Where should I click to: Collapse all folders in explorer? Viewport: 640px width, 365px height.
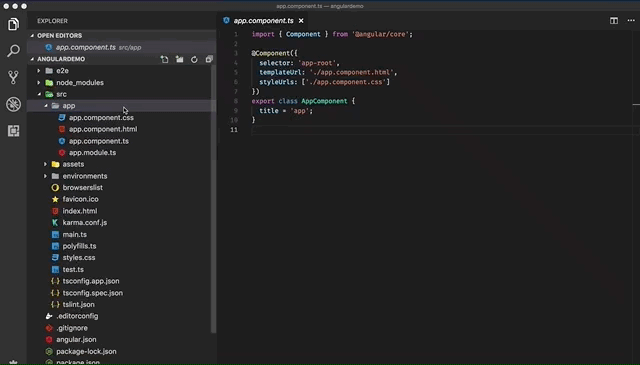tap(209, 59)
